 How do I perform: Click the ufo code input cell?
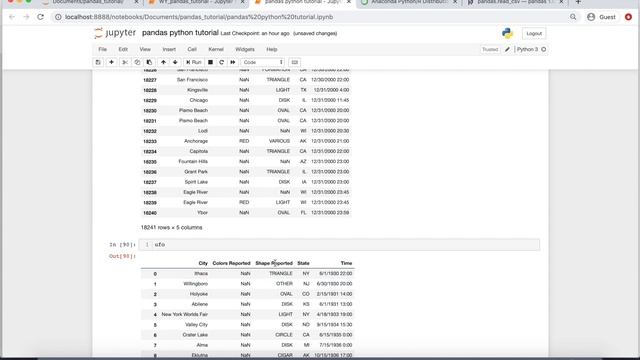point(339,244)
